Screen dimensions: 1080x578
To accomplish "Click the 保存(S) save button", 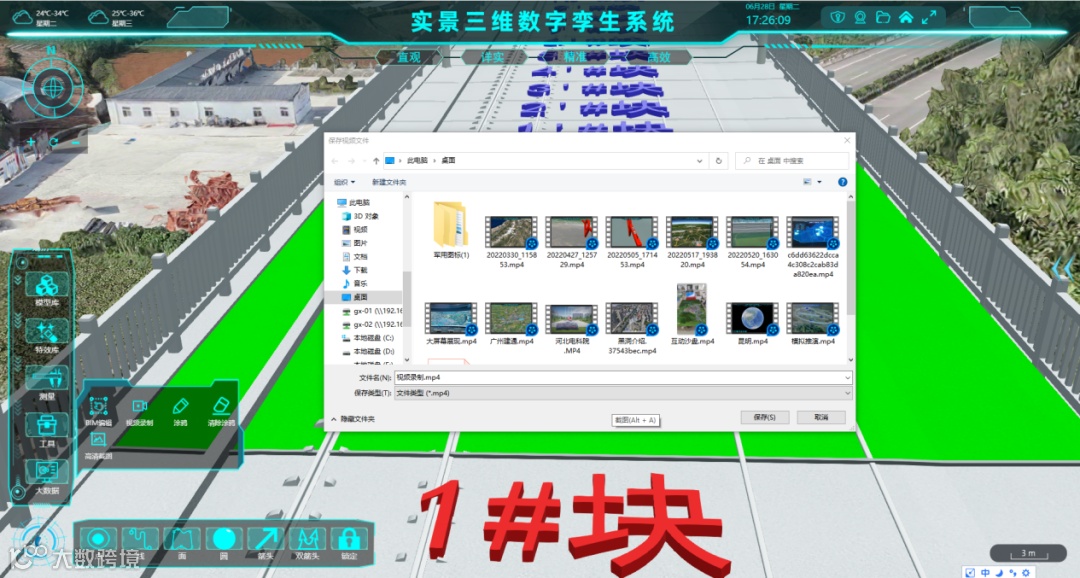I will [x=765, y=417].
